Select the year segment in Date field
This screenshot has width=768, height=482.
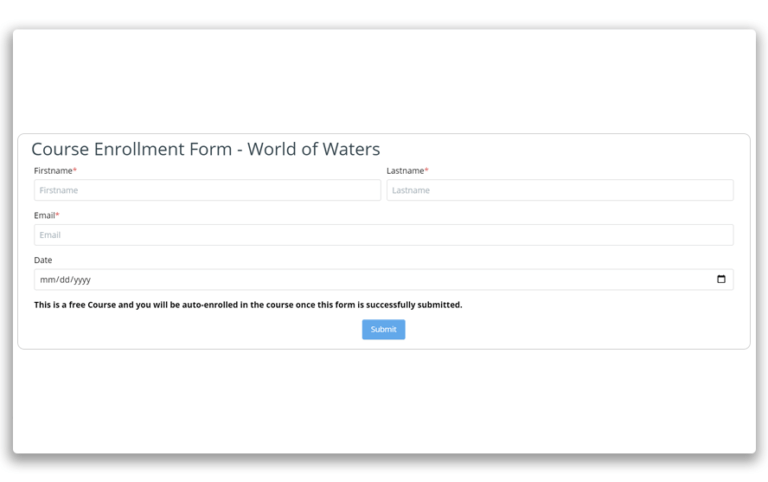(x=80, y=280)
